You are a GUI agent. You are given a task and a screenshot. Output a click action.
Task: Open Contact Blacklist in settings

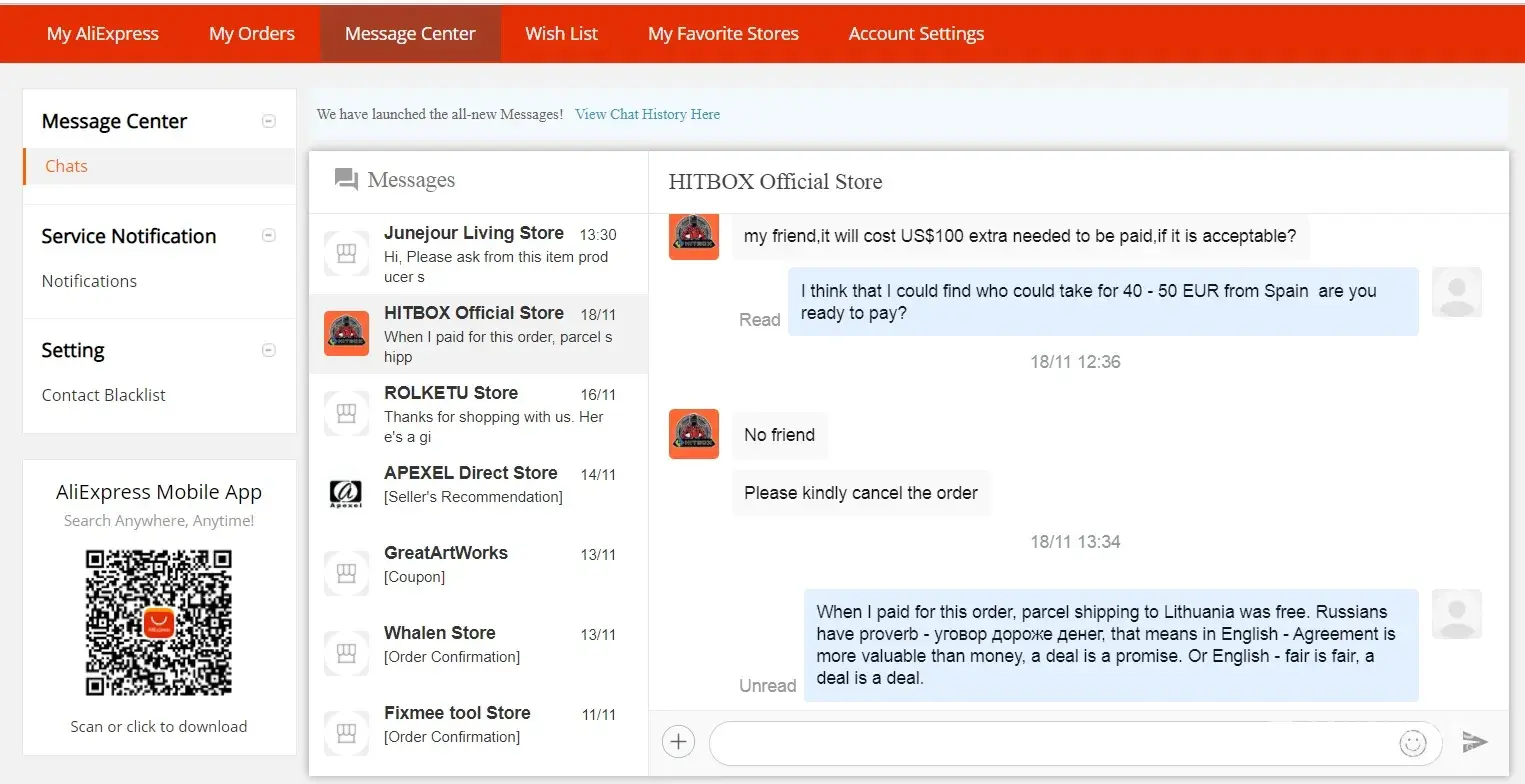click(104, 395)
